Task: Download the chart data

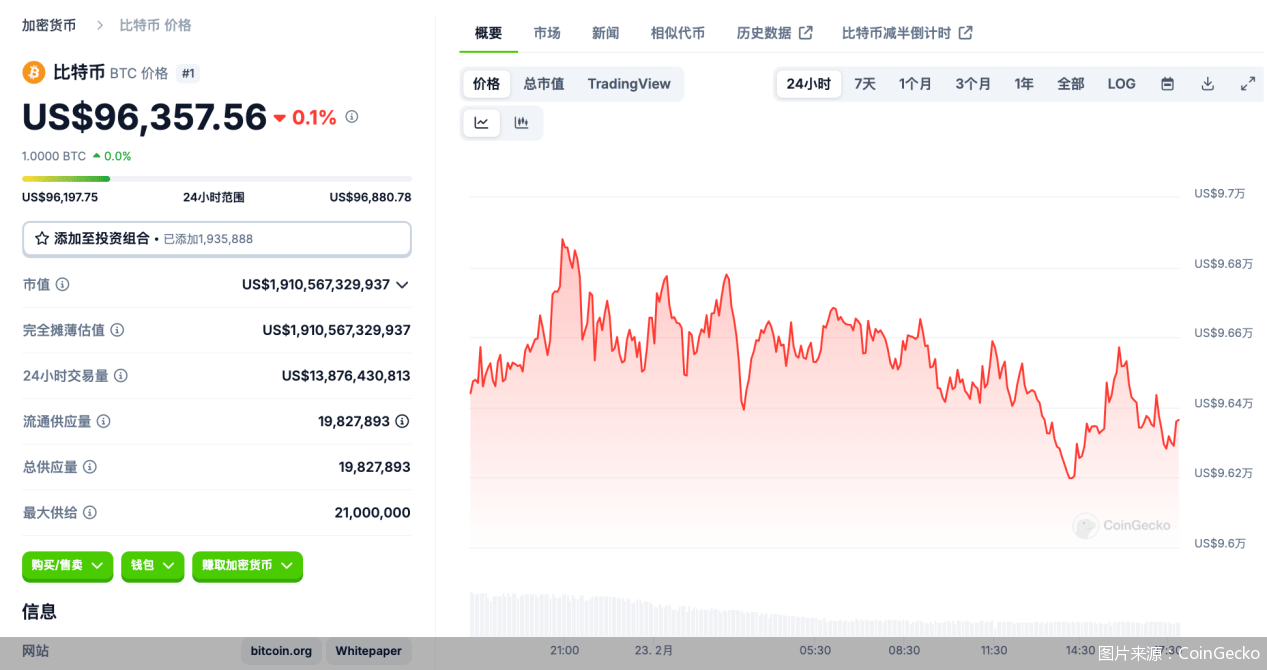Action: coord(1207,84)
